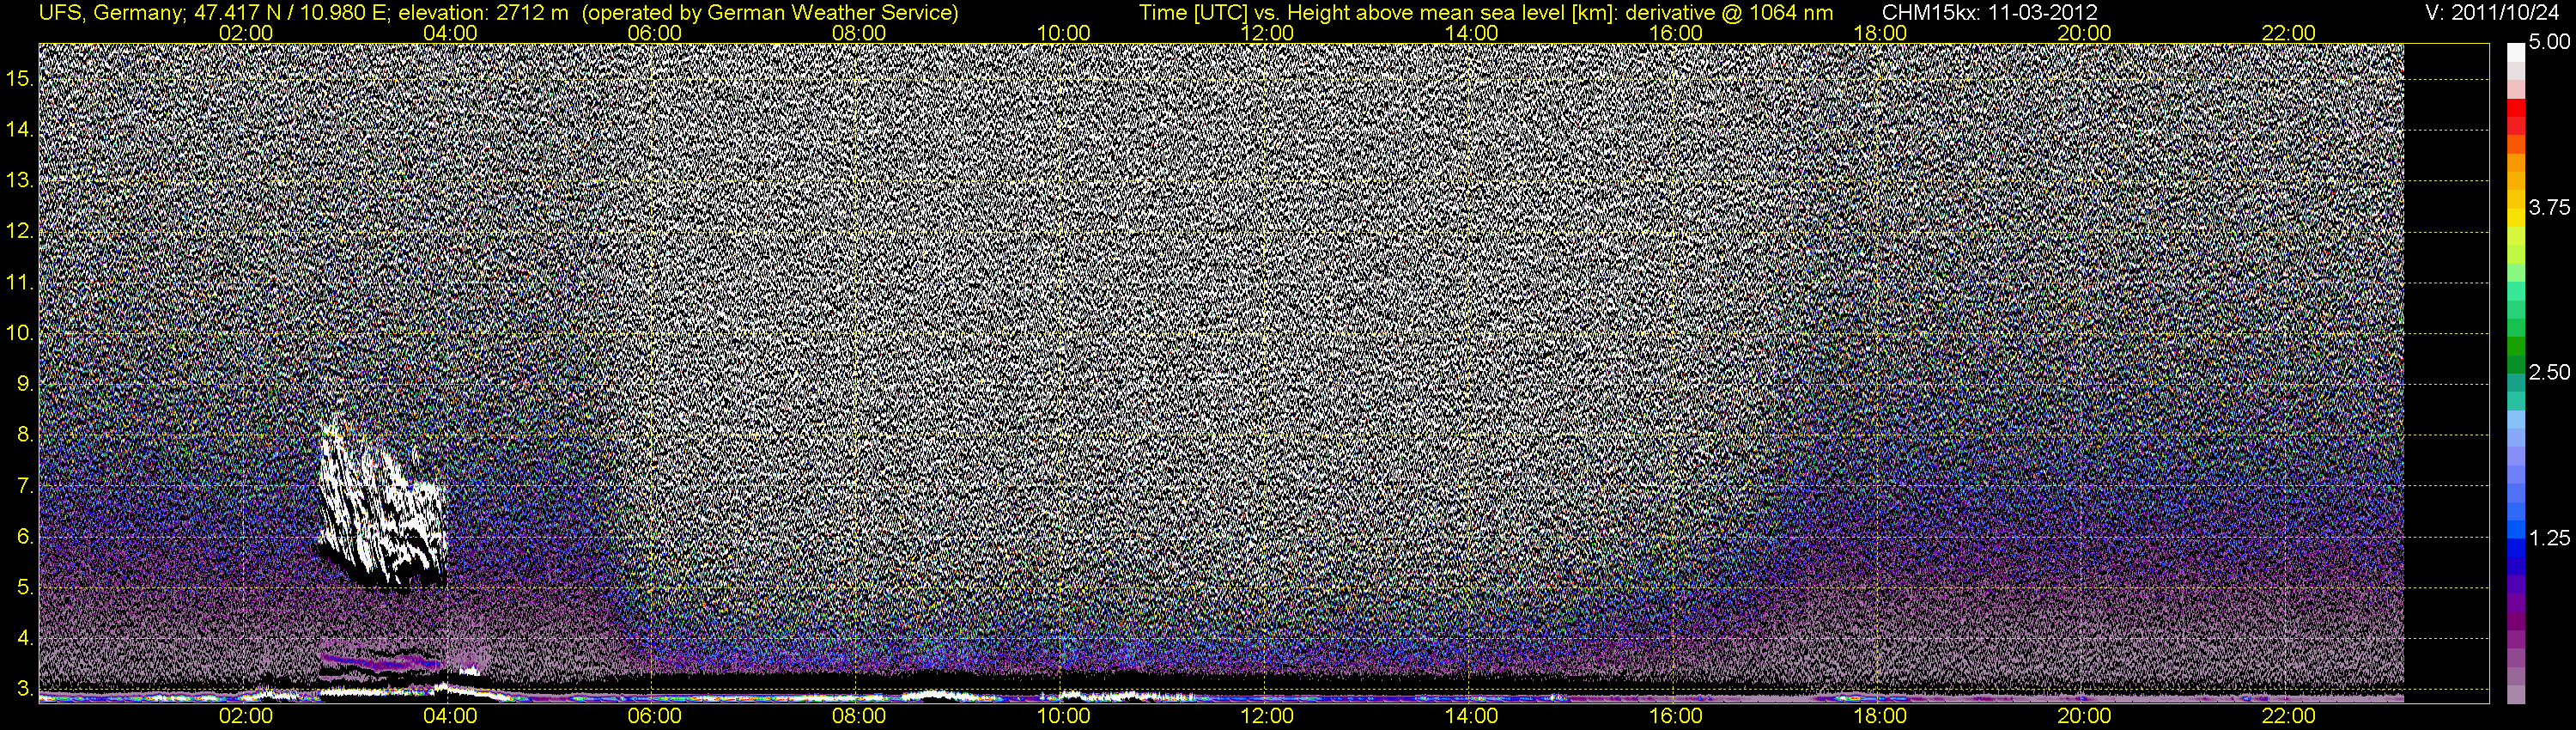Click '10:00' on the top time axis

(x=1063, y=33)
